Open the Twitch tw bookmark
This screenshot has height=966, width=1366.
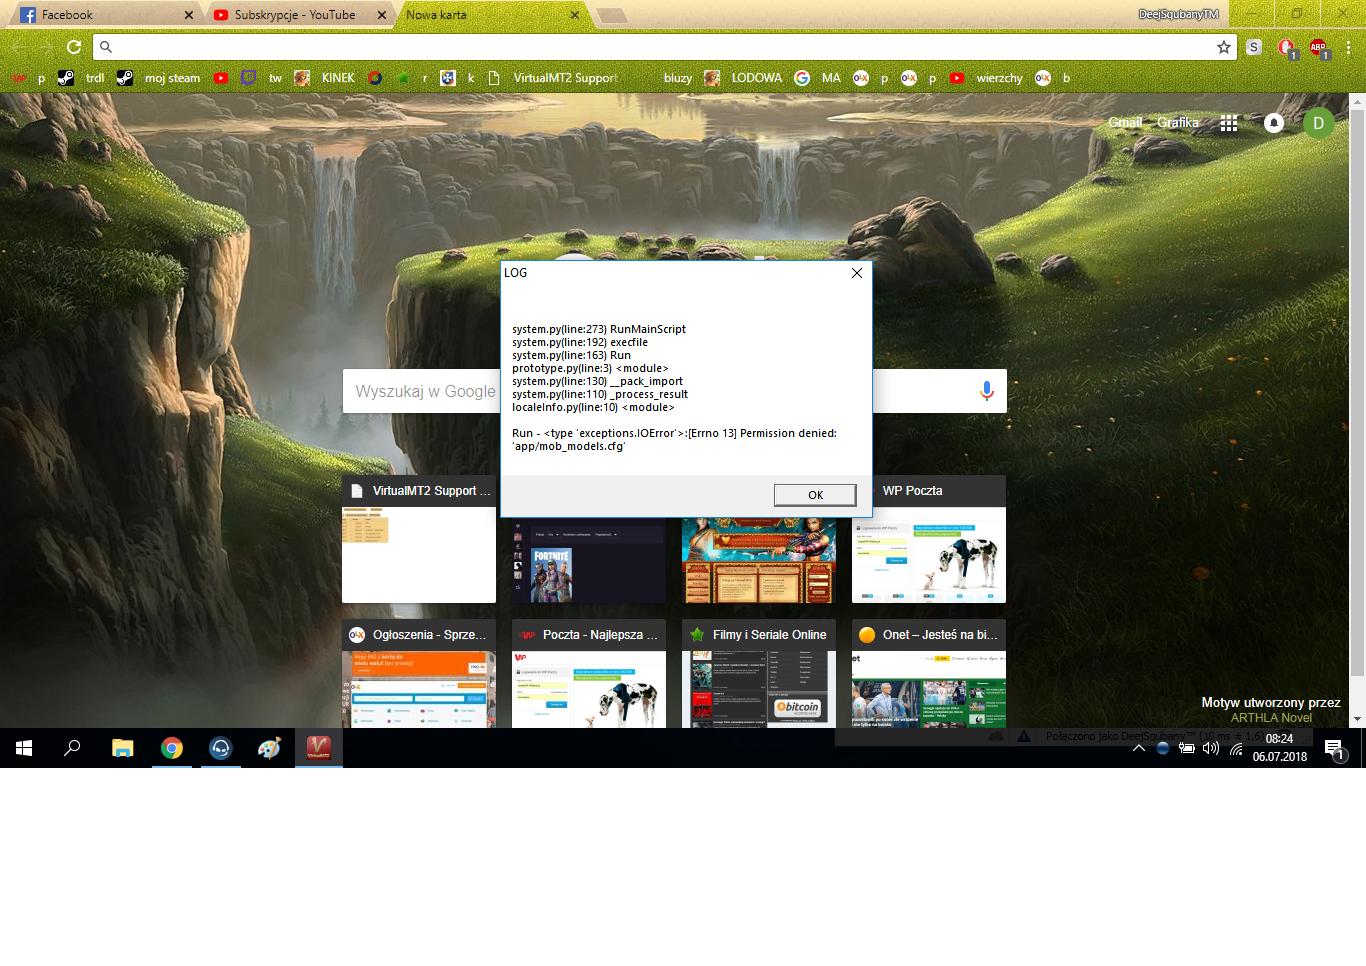[262, 78]
